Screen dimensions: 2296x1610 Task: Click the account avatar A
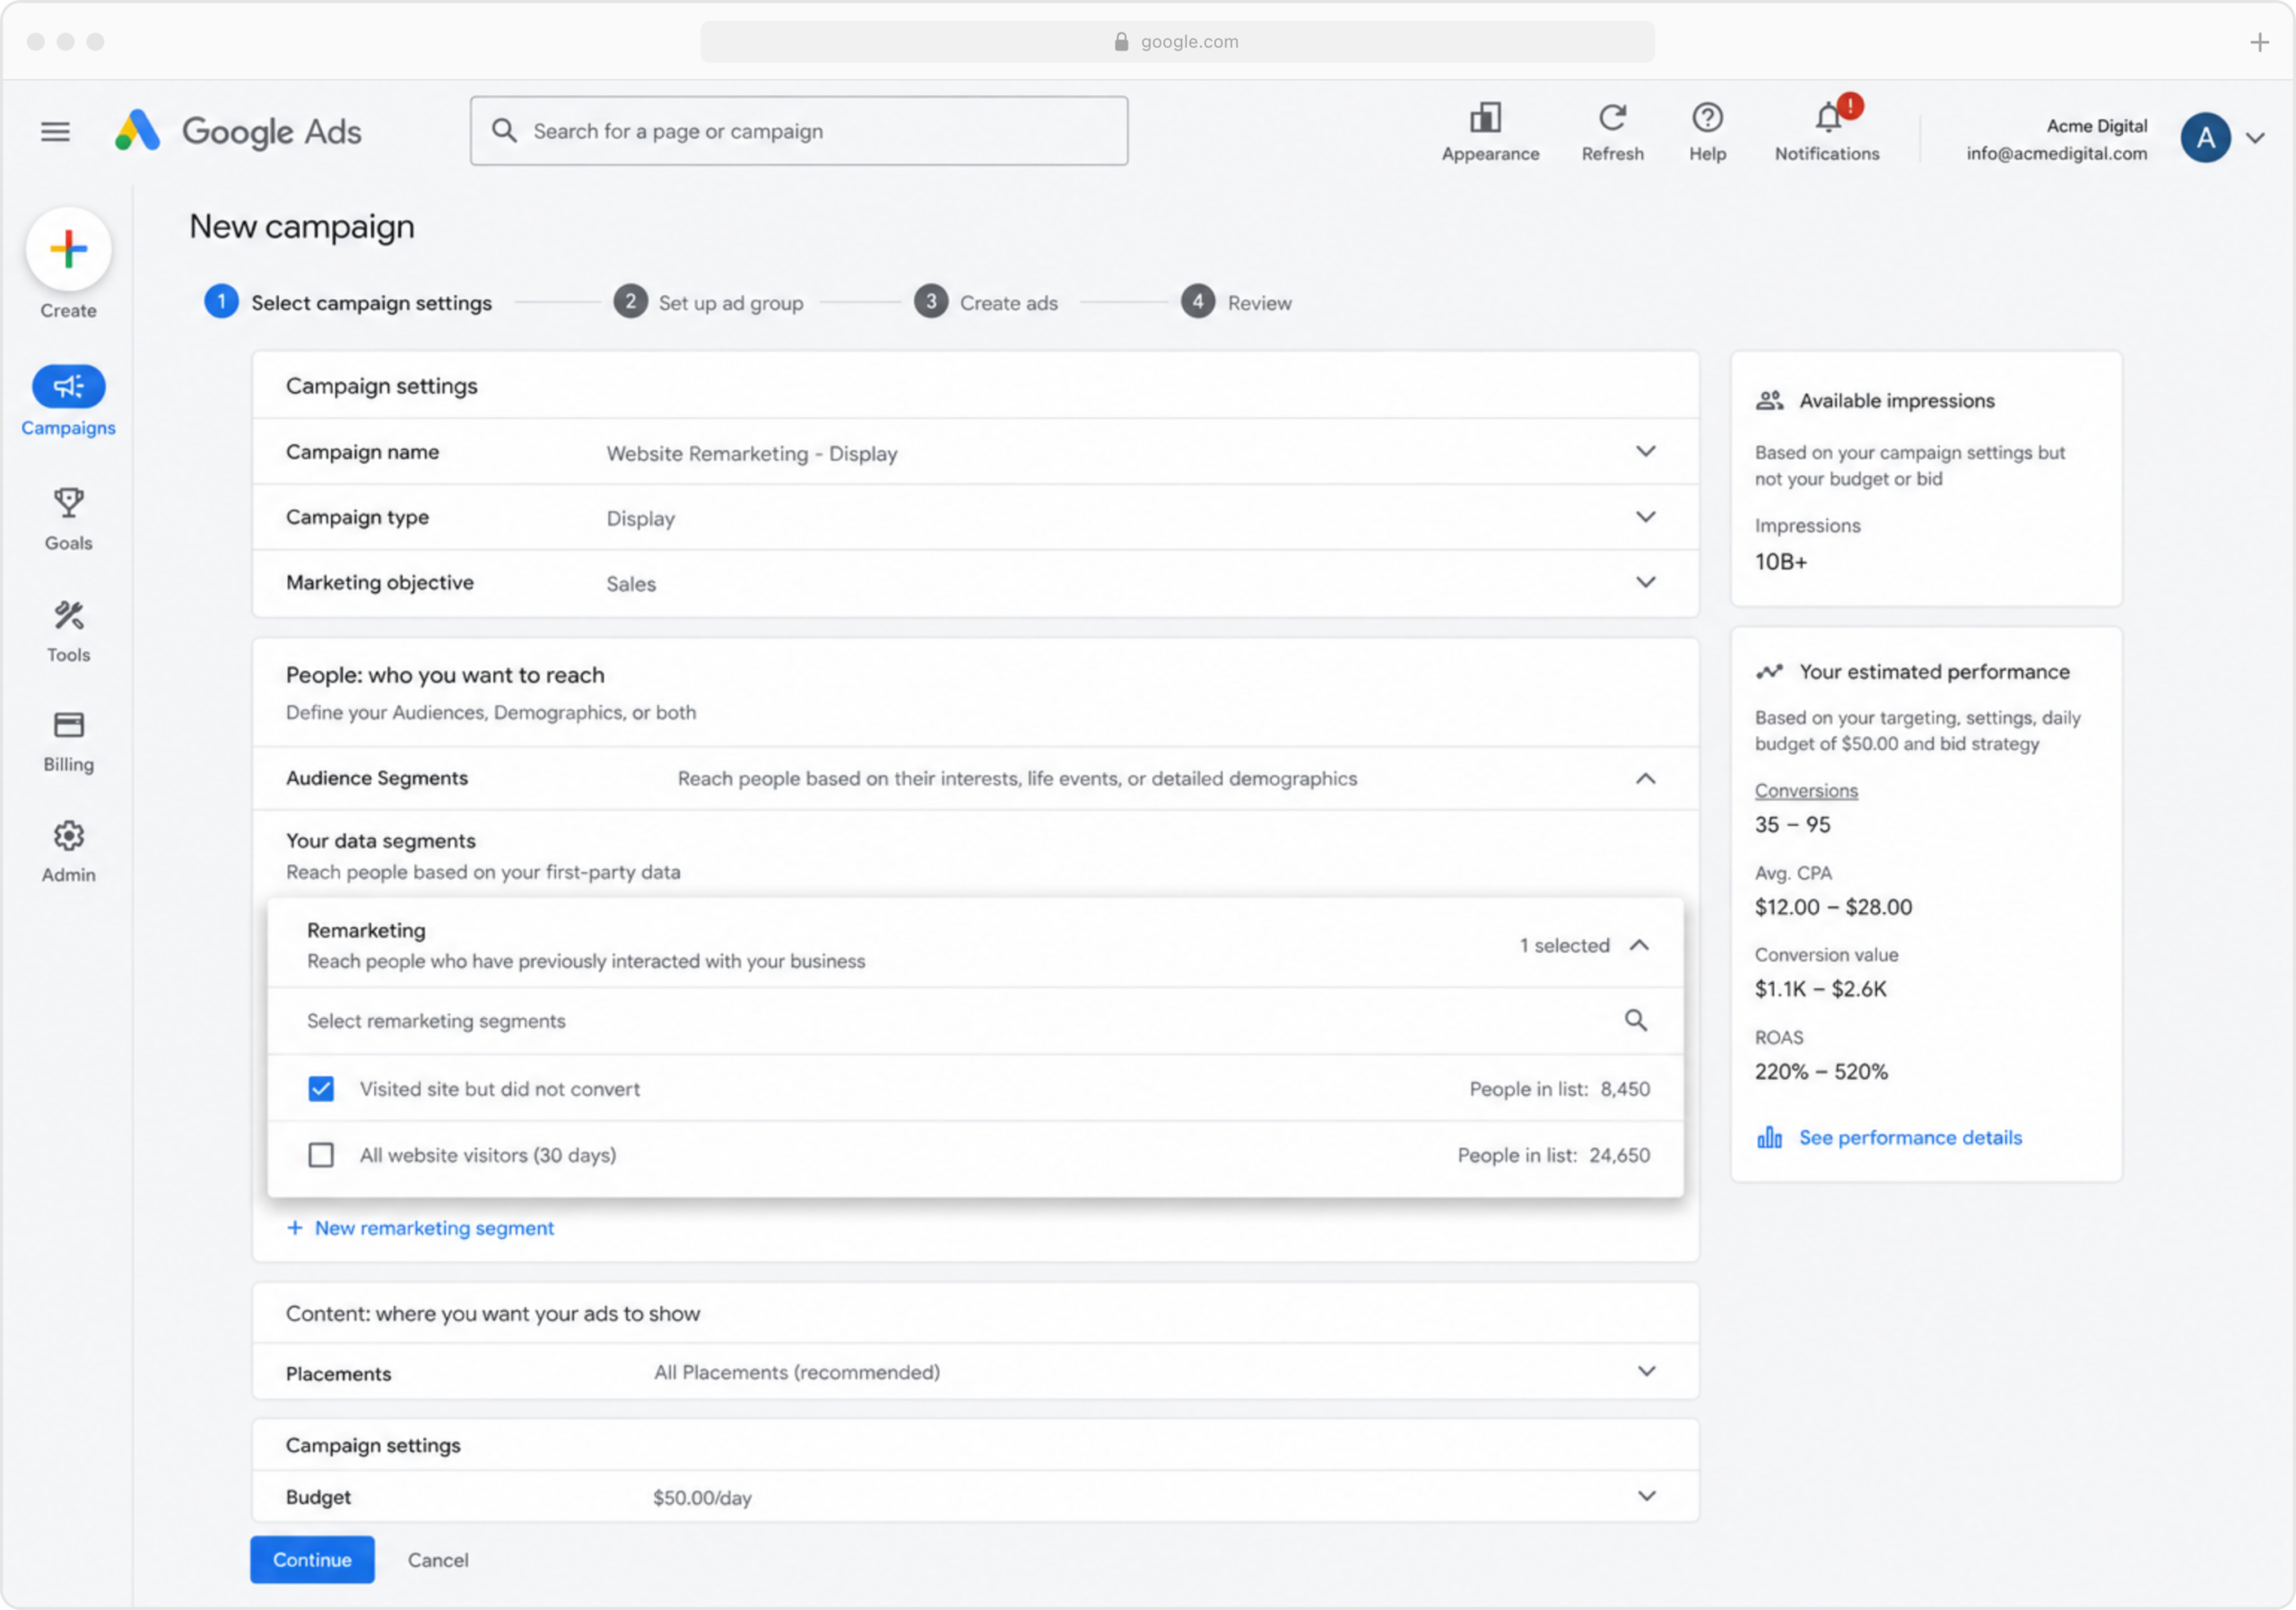point(2206,138)
